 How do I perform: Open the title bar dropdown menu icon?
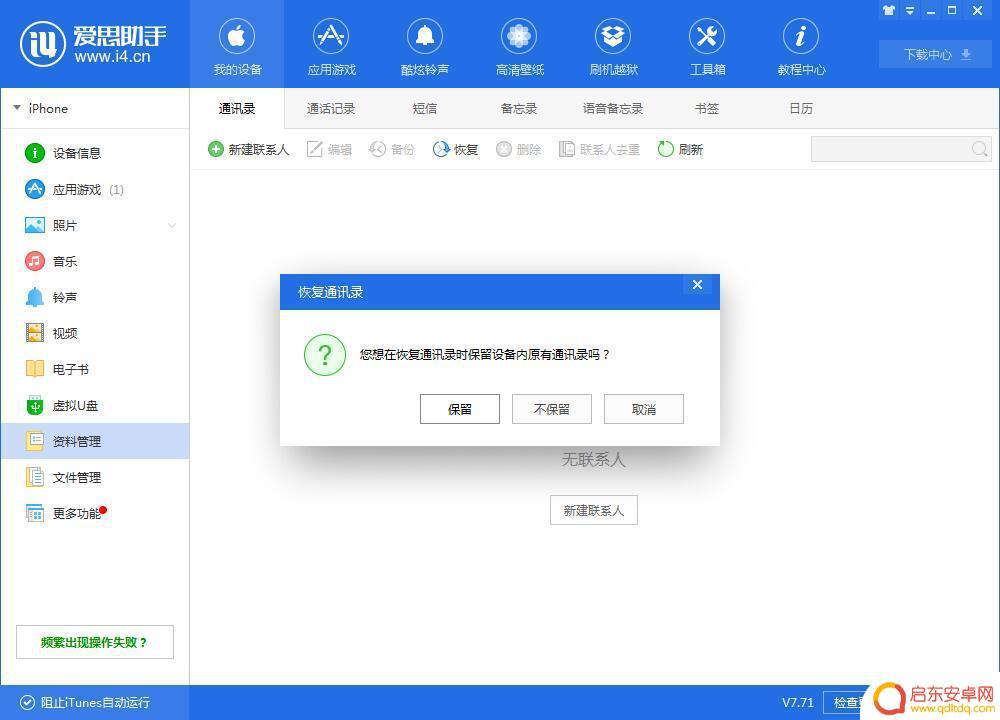tap(910, 10)
